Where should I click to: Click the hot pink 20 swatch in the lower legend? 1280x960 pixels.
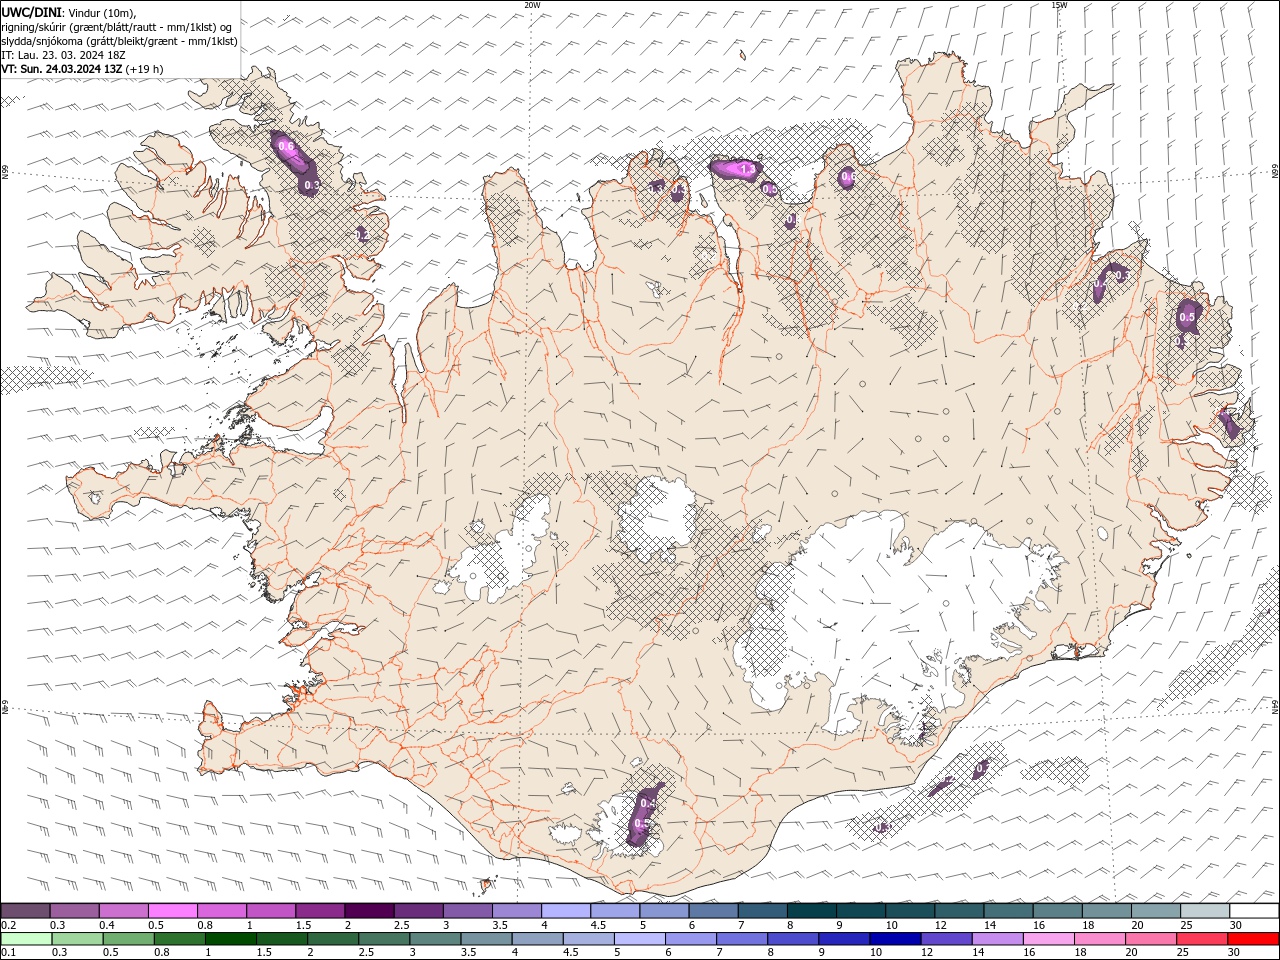tap(1151, 939)
